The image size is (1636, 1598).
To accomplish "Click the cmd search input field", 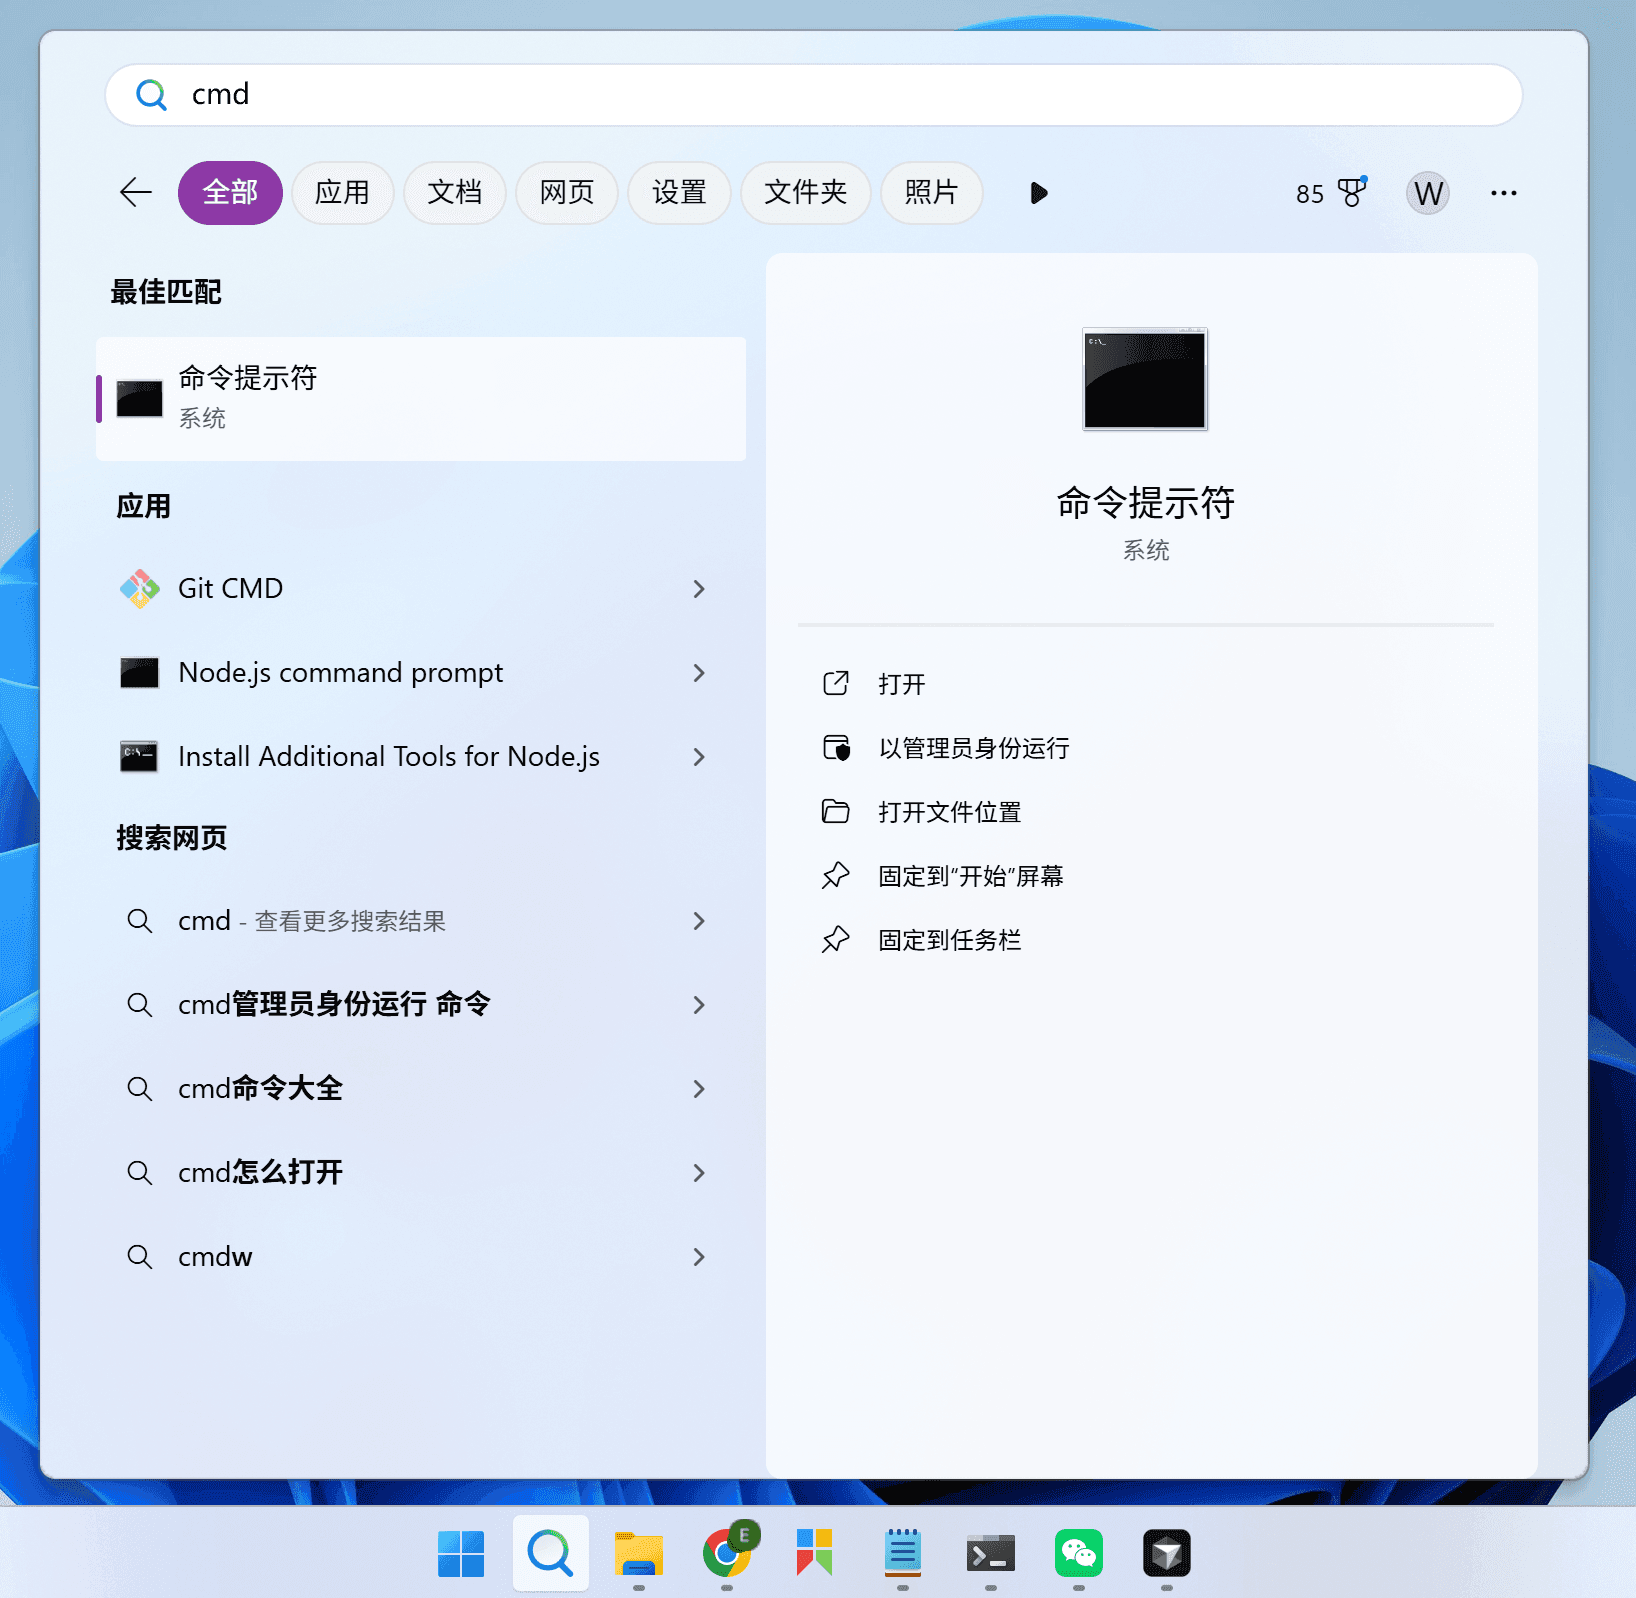I will click(812, 95).
